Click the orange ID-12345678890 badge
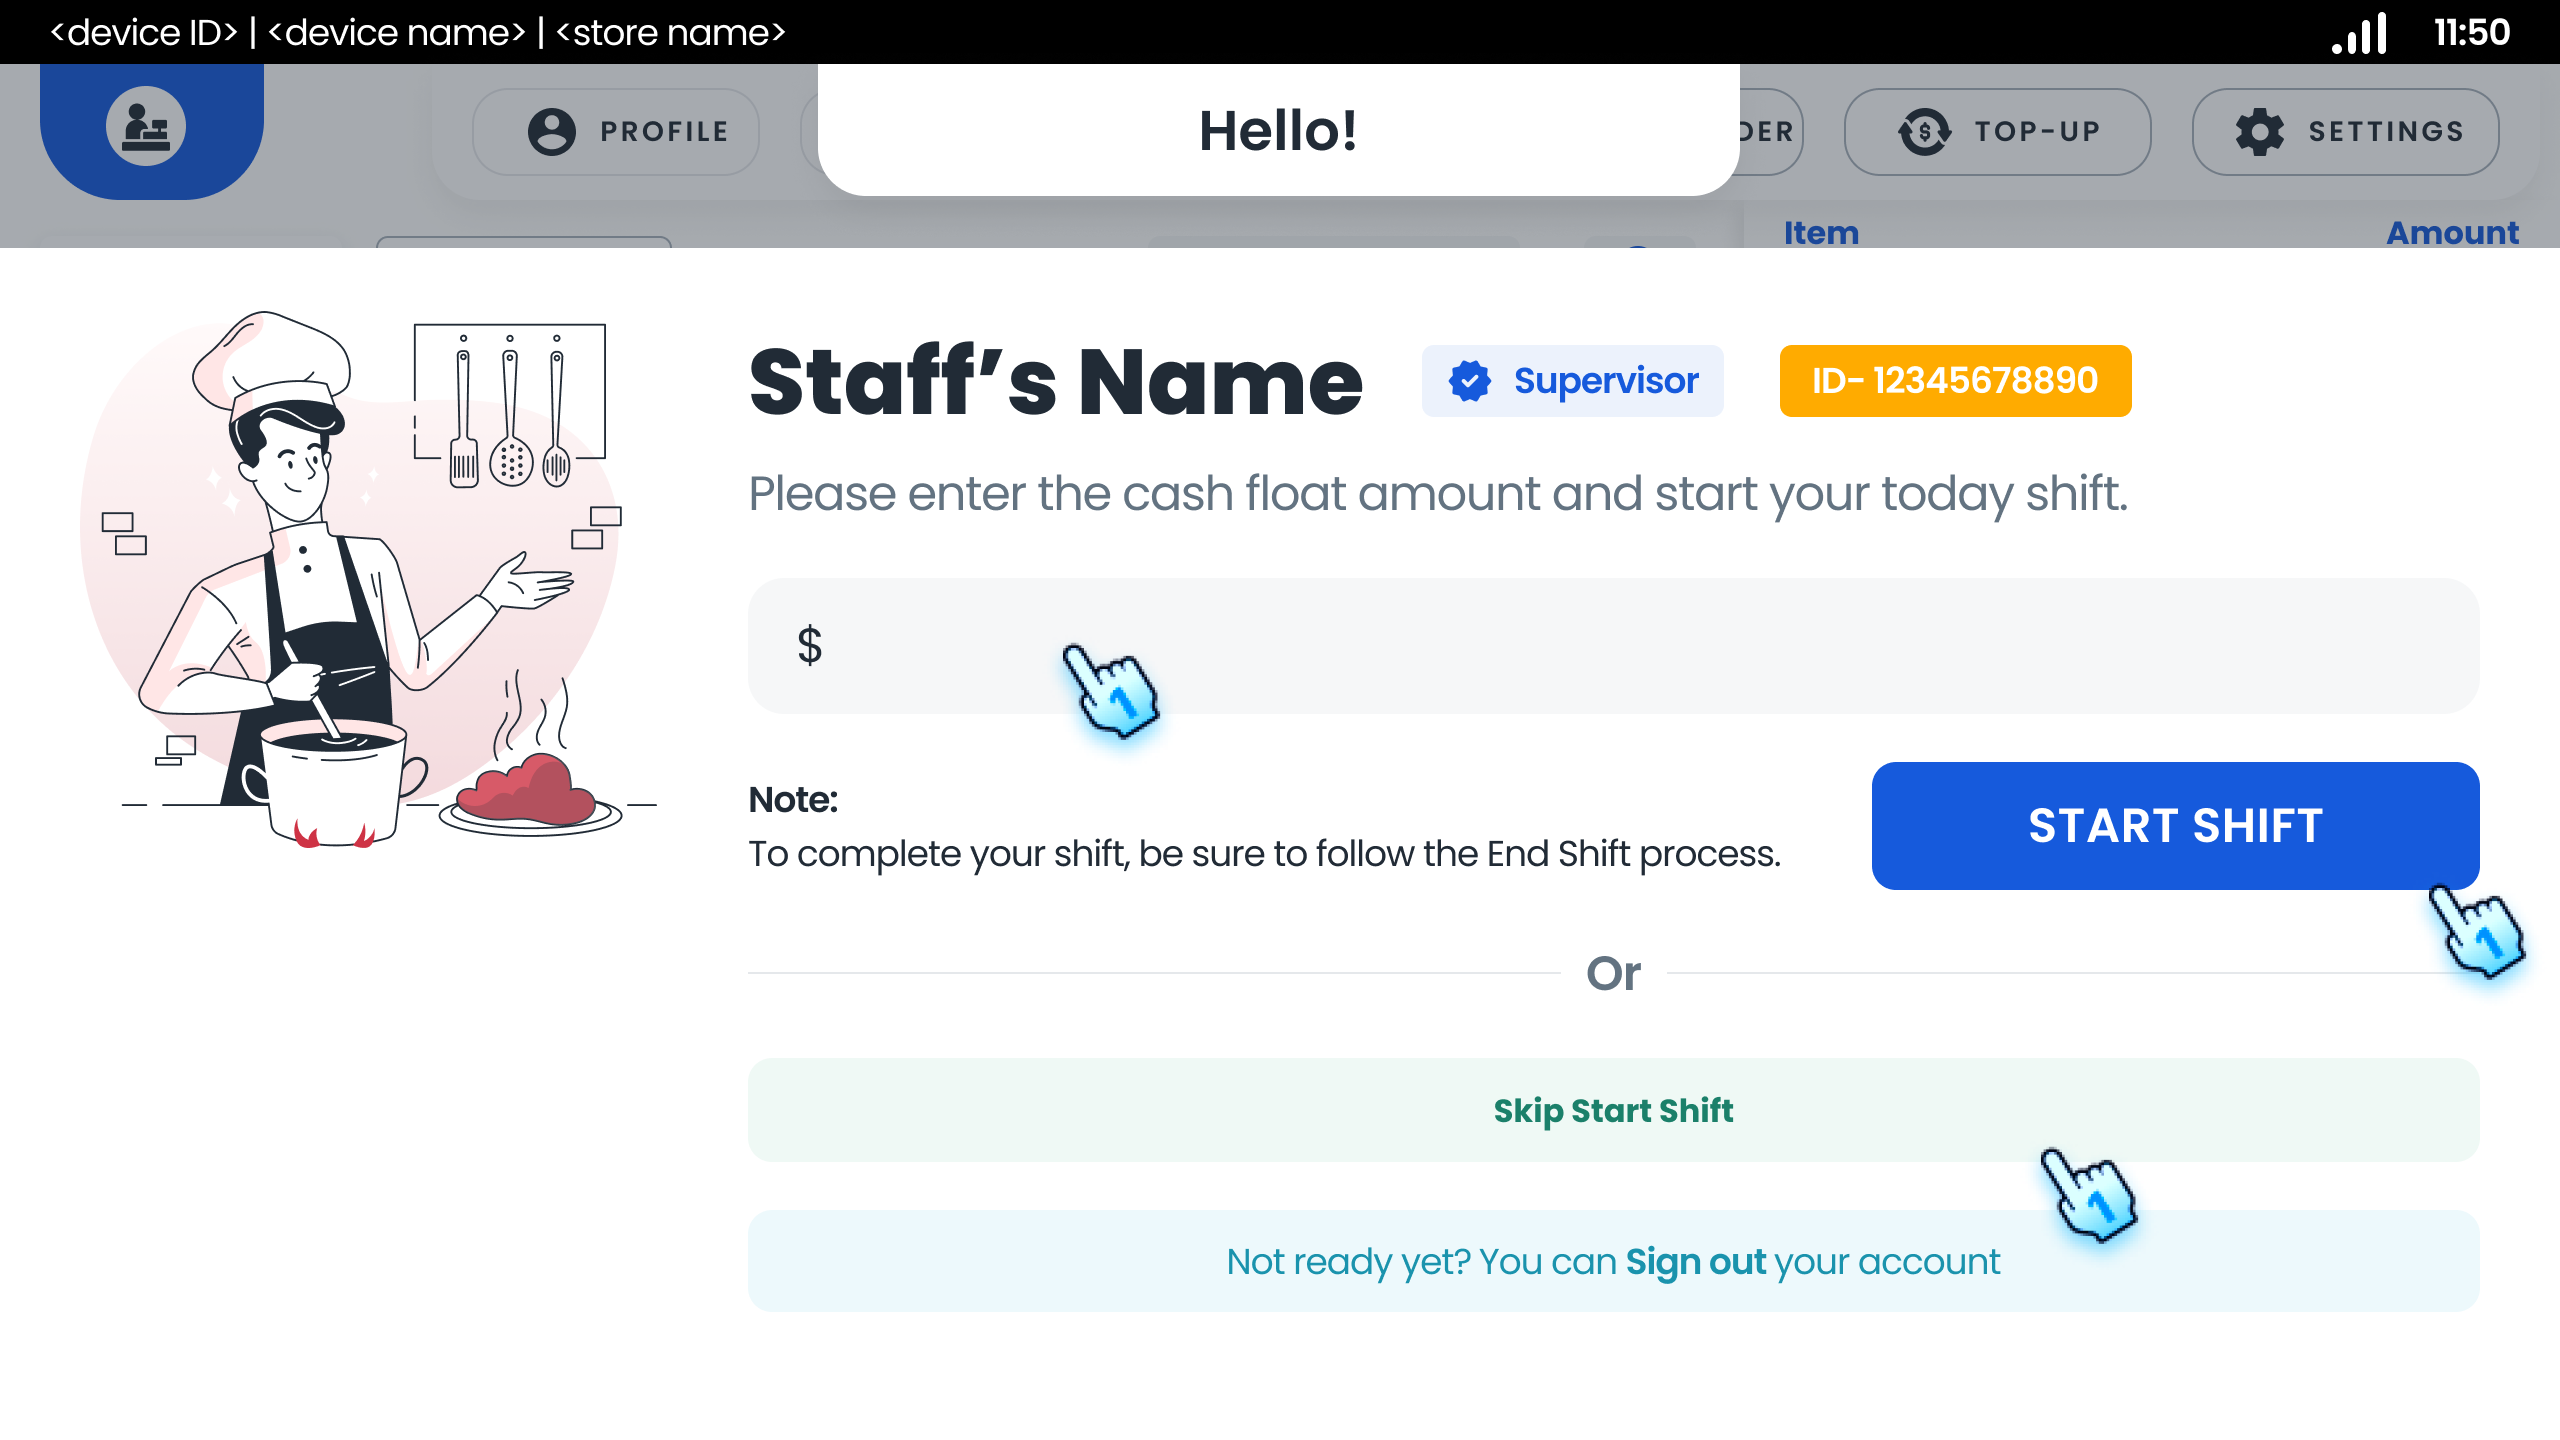 pyautogui.click(x=1954, y=380)
